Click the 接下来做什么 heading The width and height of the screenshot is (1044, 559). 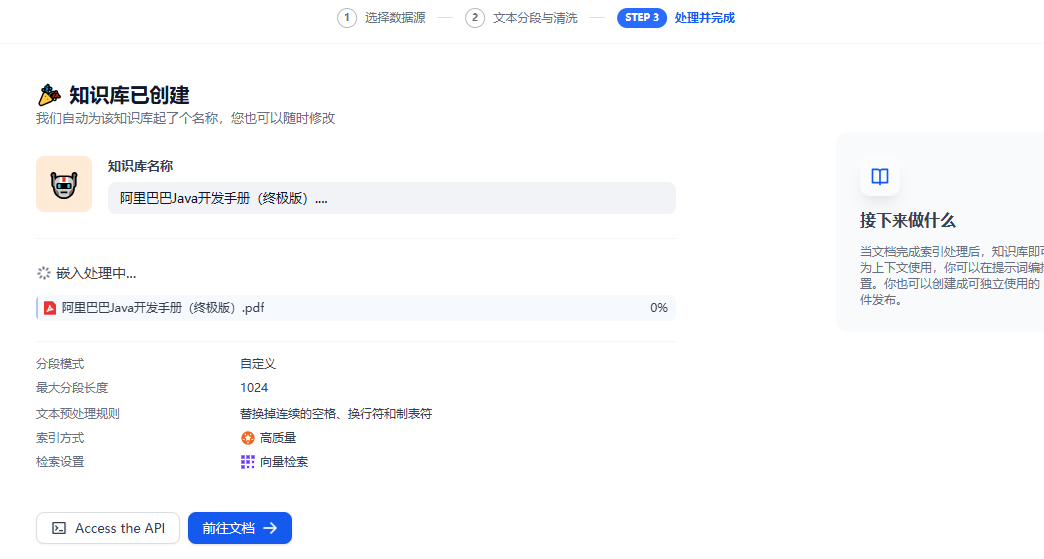click(908, 220)
